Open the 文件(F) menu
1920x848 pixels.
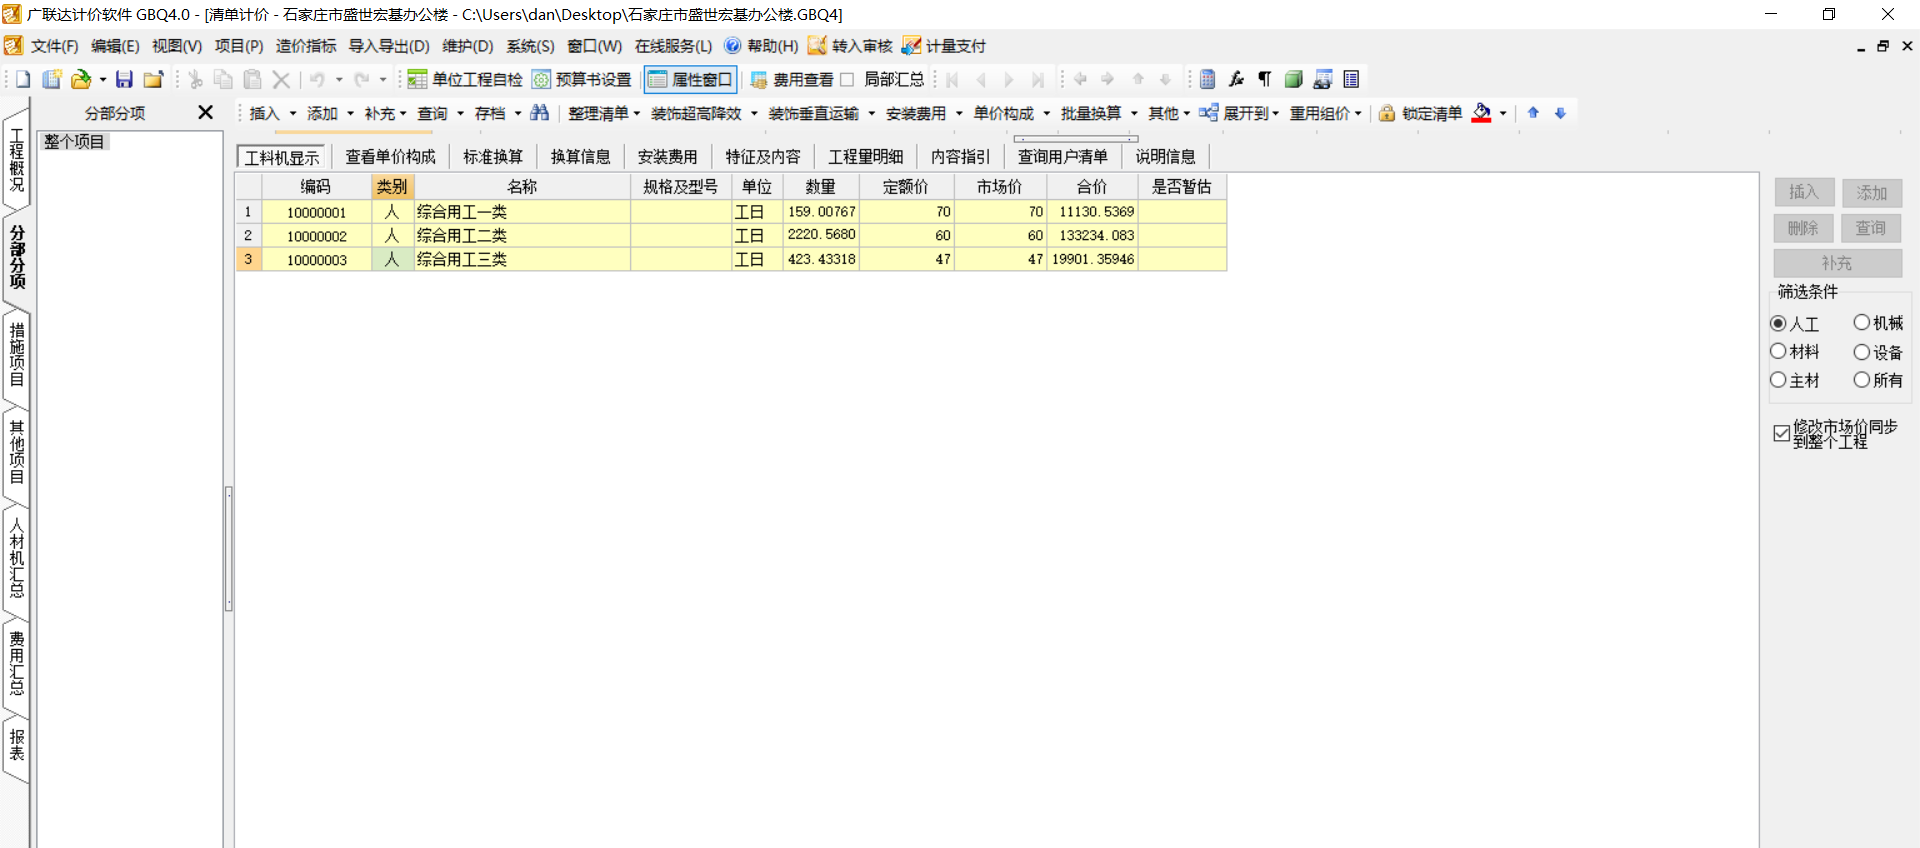click(54, 46)
